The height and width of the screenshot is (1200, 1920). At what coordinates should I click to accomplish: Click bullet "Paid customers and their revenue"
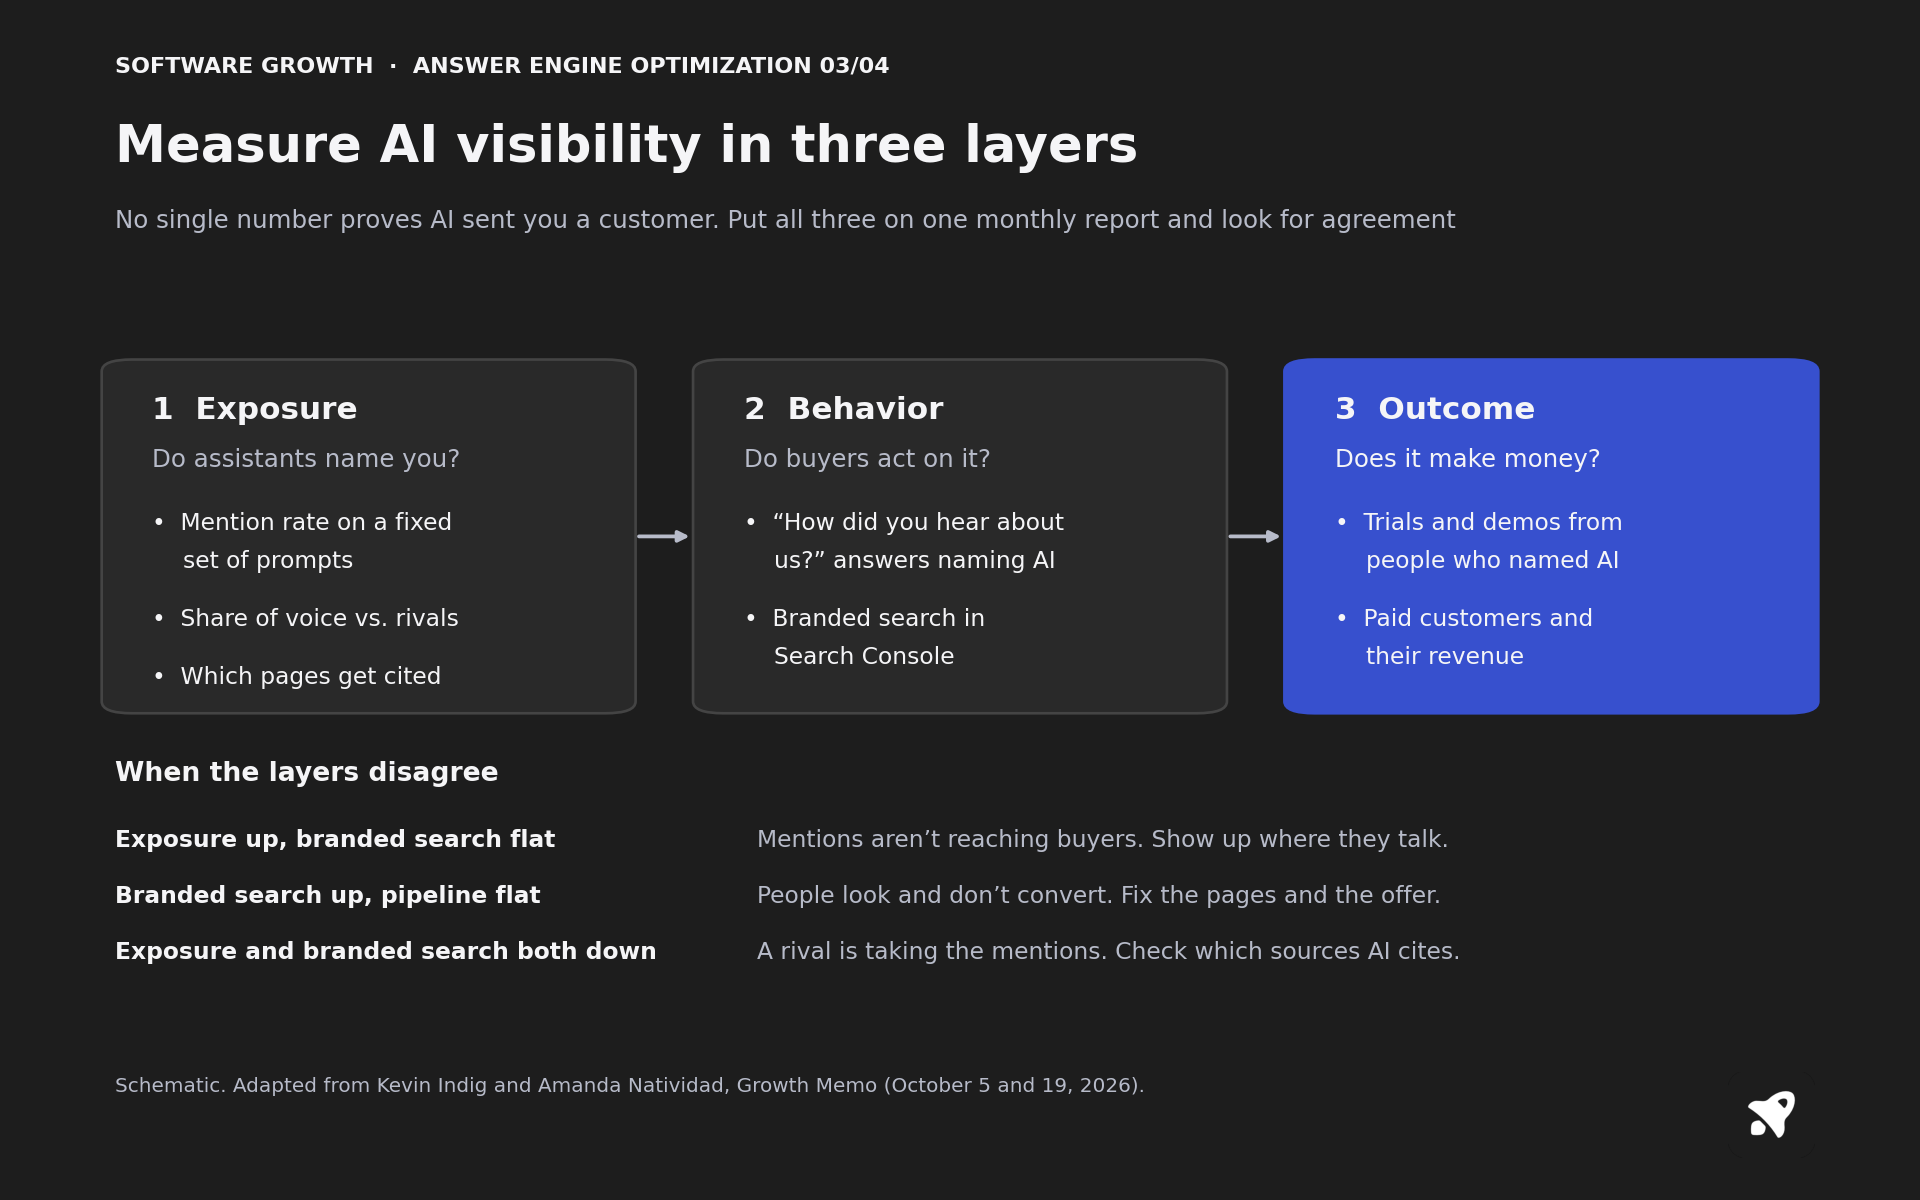click(1464, 637)
